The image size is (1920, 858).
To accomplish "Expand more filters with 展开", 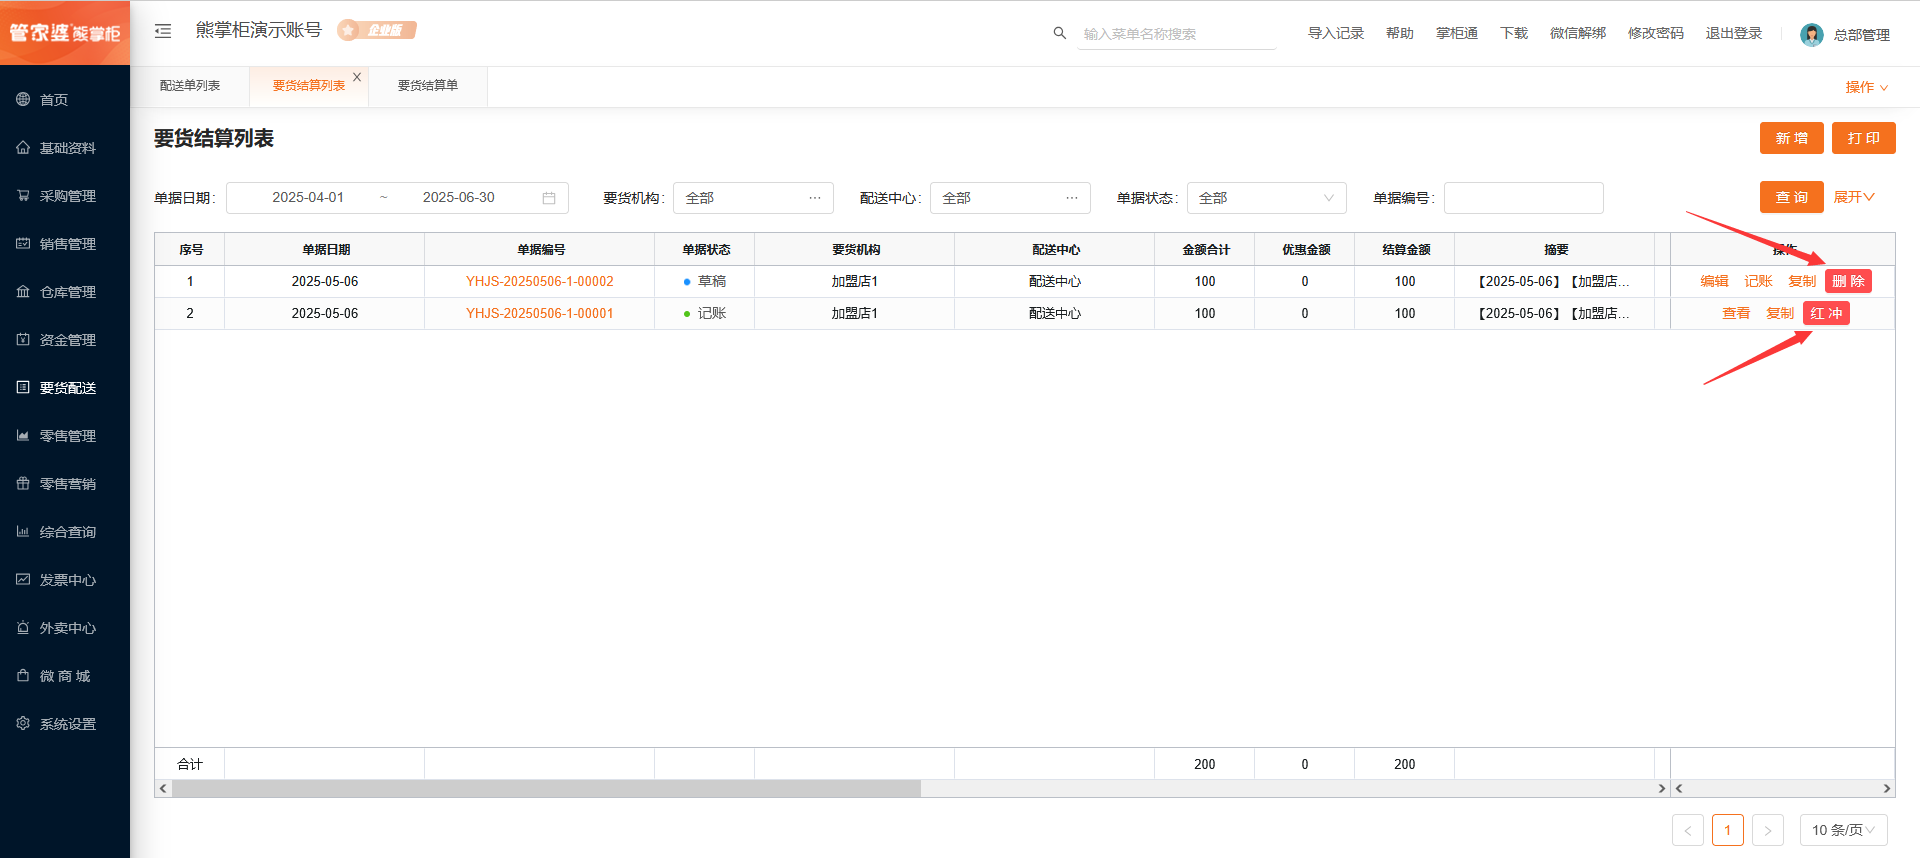I will [x=1854, y=198].
